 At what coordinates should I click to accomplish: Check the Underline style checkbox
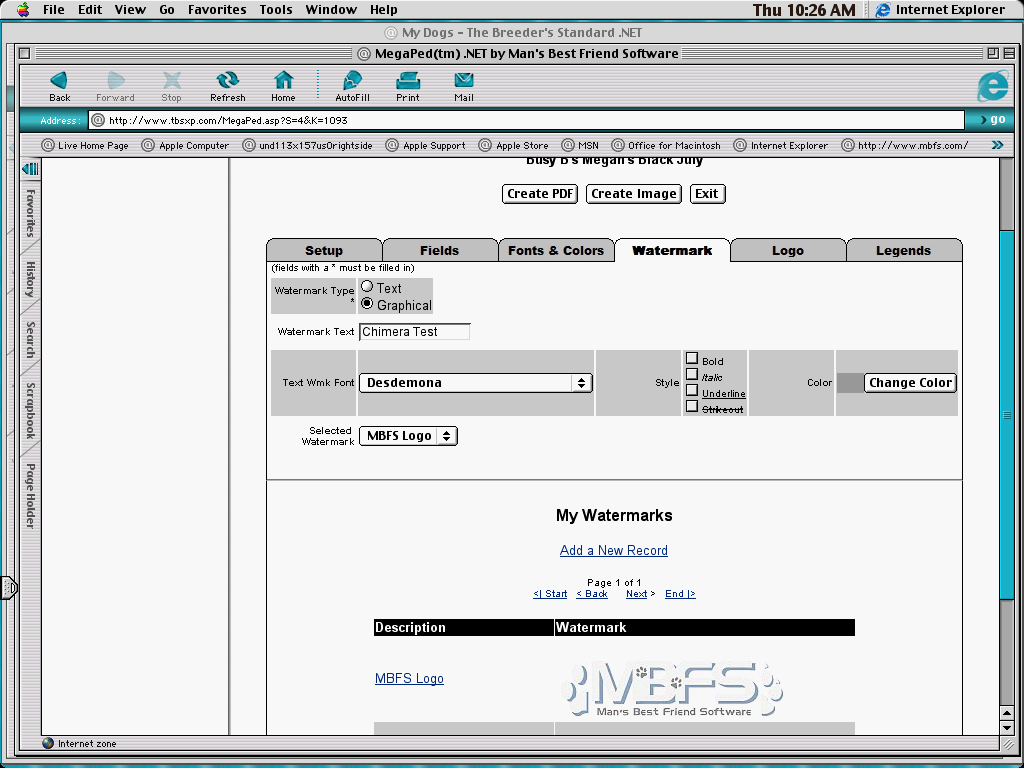click(x=692, y=391)
